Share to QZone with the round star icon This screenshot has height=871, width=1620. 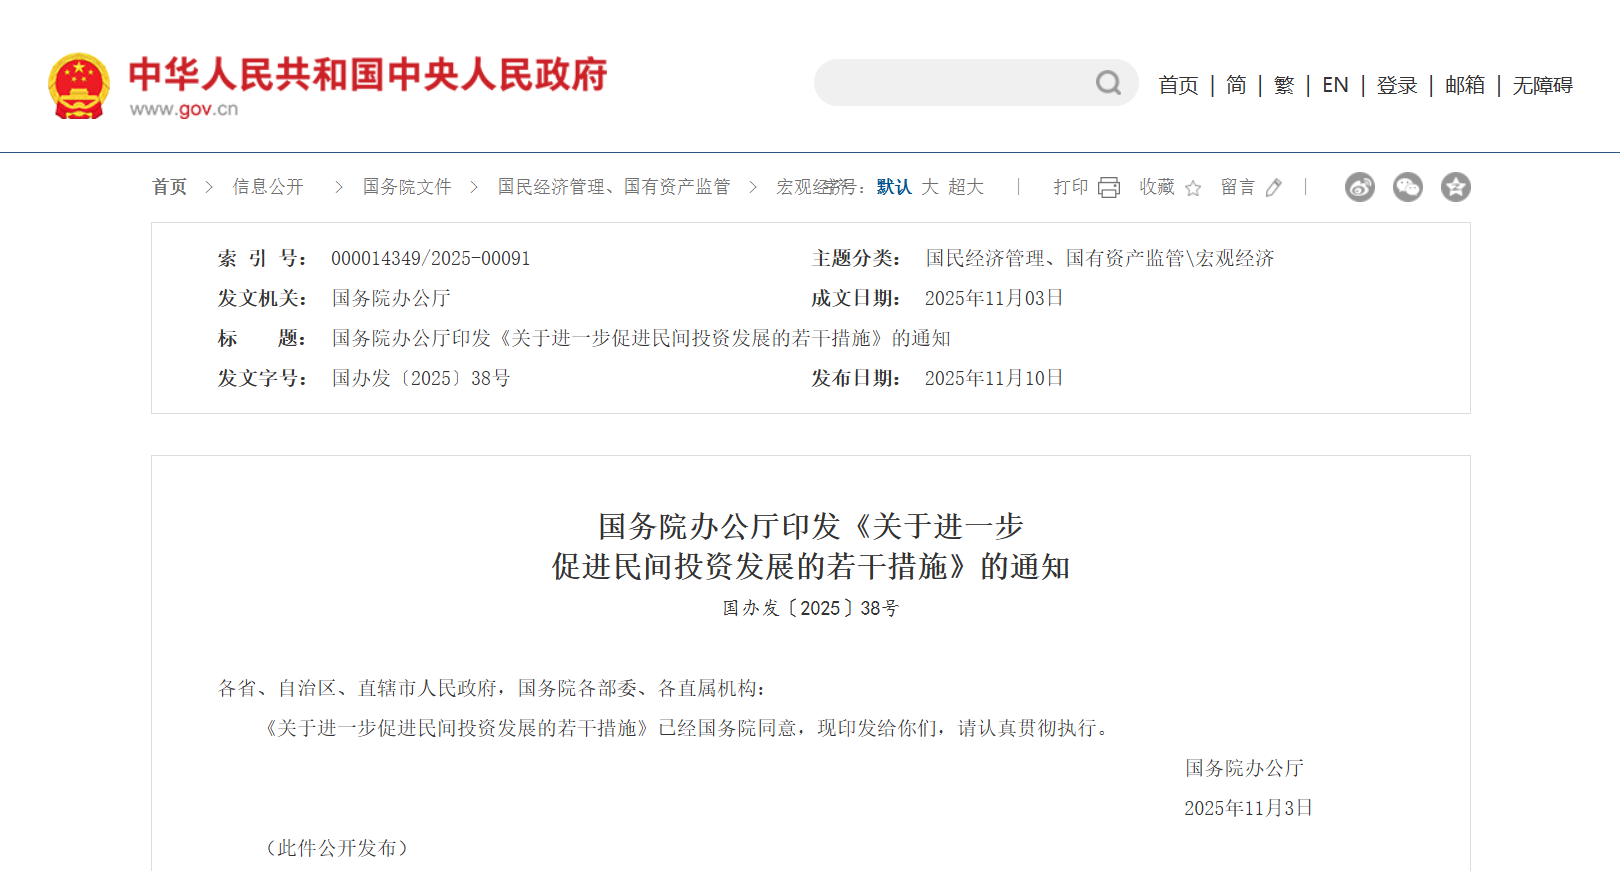pos(1455,187)
